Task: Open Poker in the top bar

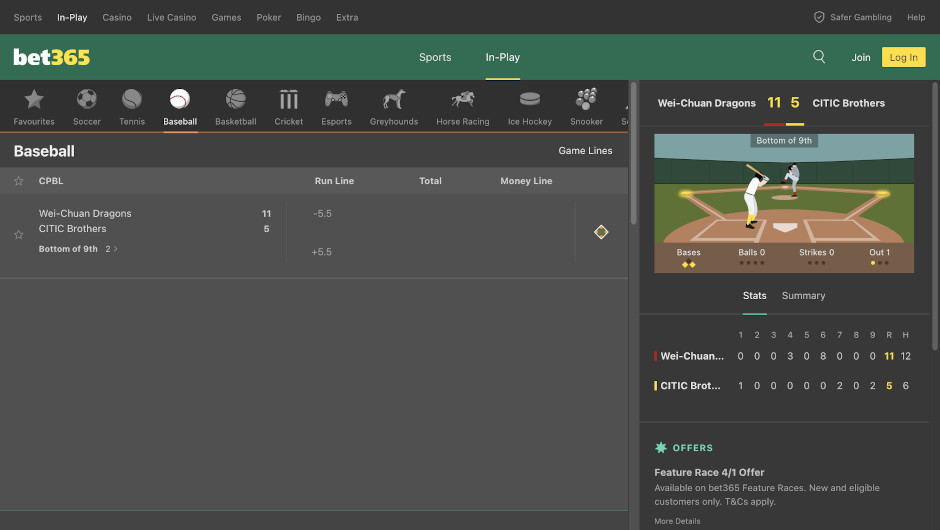Action: 269,17
